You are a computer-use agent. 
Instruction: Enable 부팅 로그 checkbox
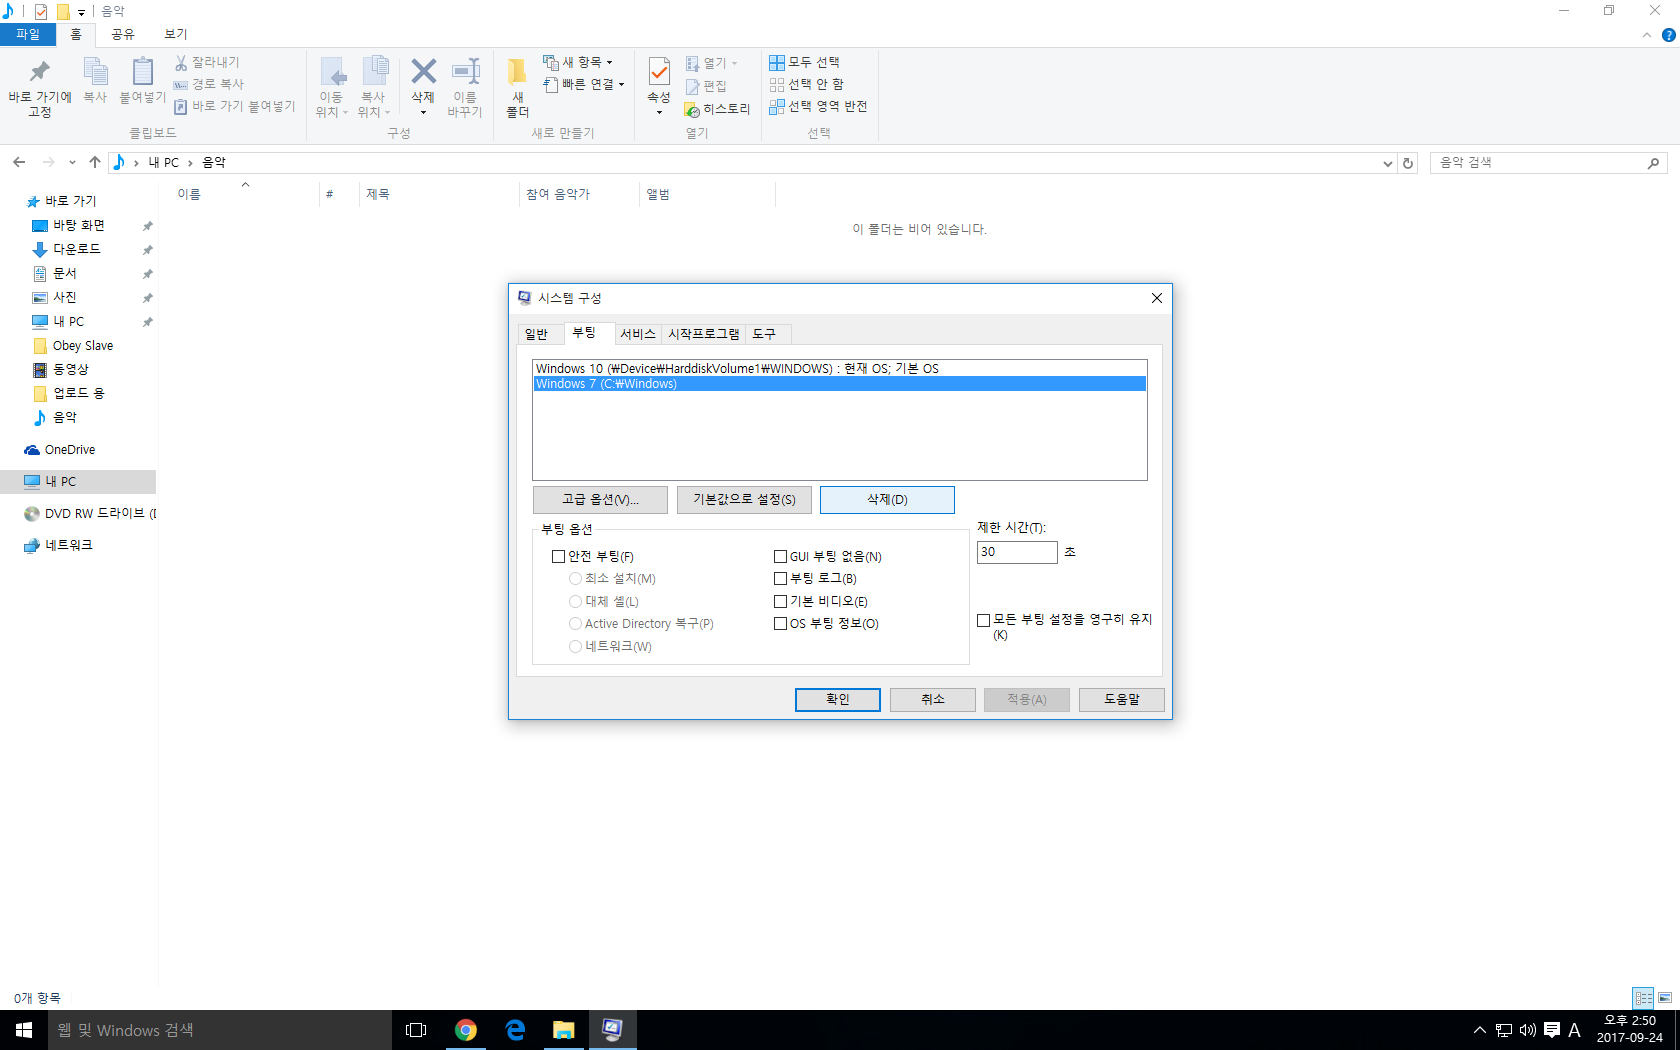pyautogui.click(x=781, y=578)
